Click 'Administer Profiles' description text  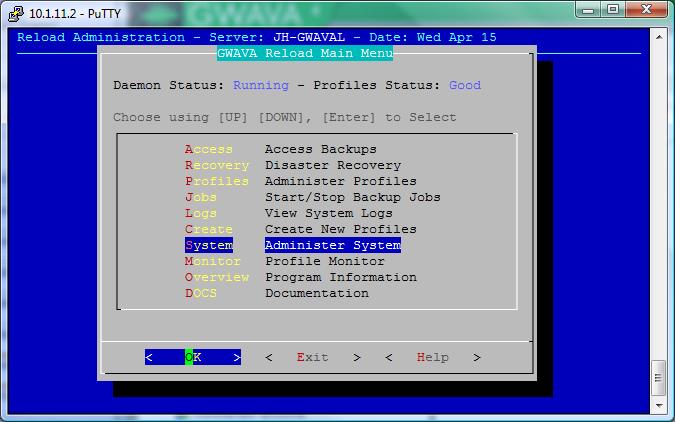[341, 181]
